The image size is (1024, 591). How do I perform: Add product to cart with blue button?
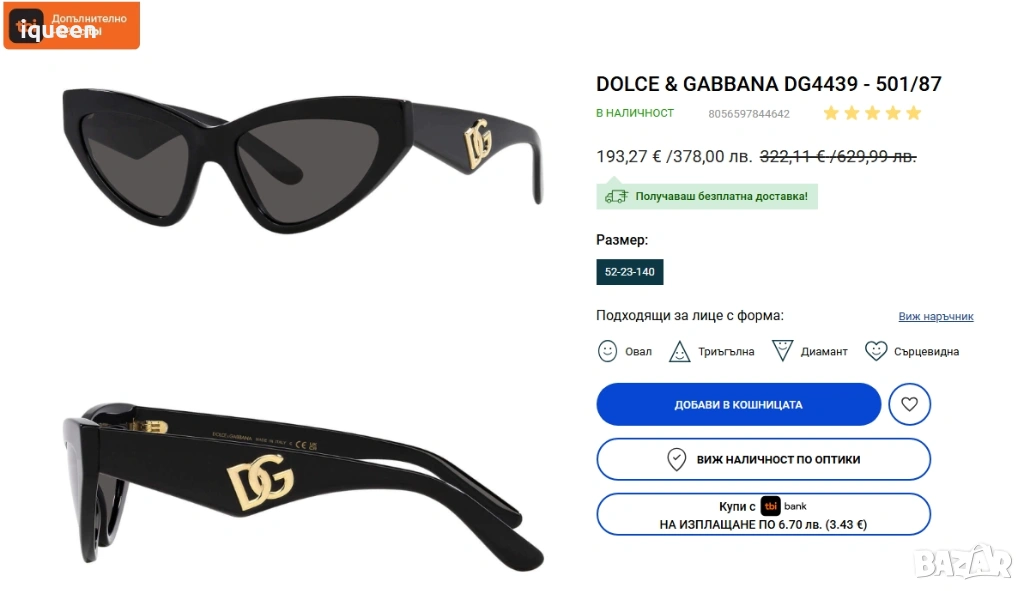738,405
